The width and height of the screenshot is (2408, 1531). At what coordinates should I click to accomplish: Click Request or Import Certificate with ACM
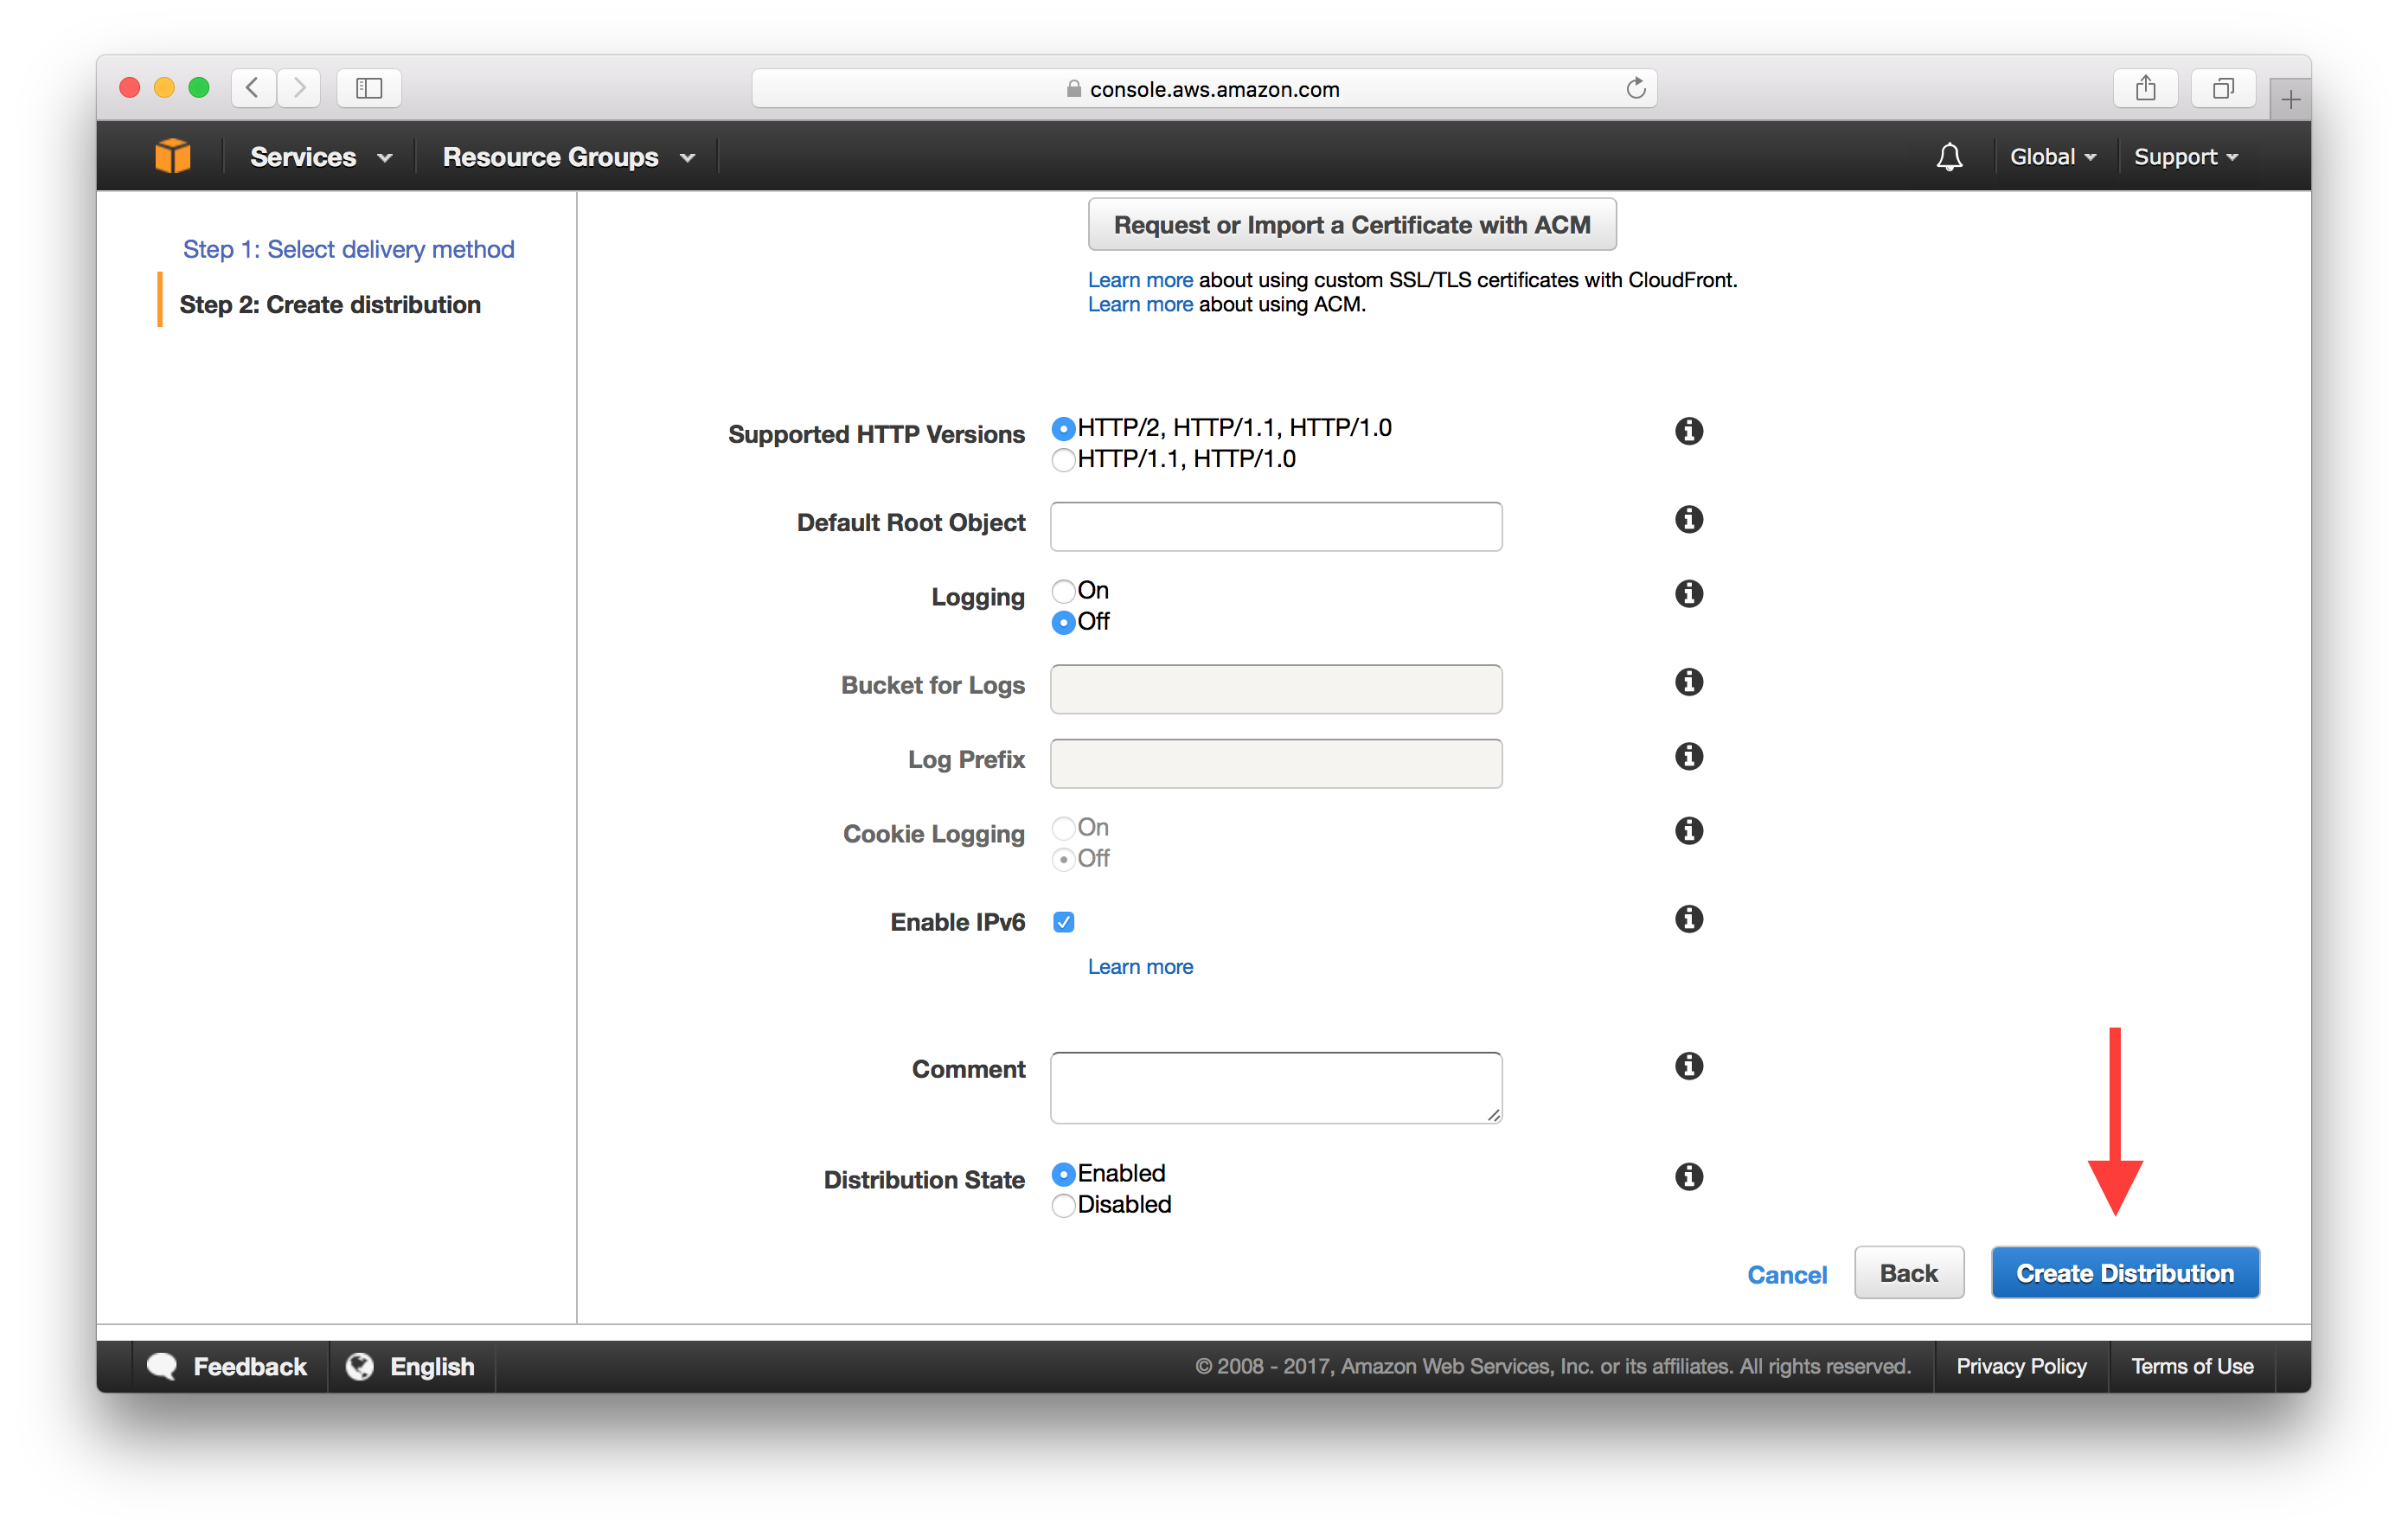coord(1353,225)
